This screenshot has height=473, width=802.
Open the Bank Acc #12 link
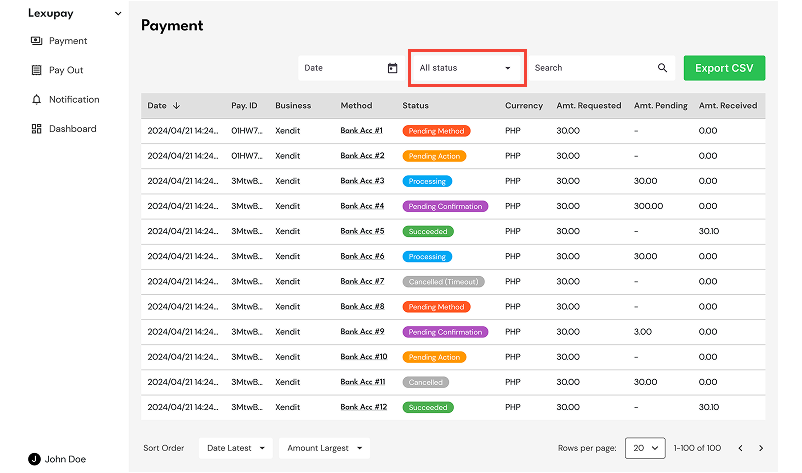(364, 407)
